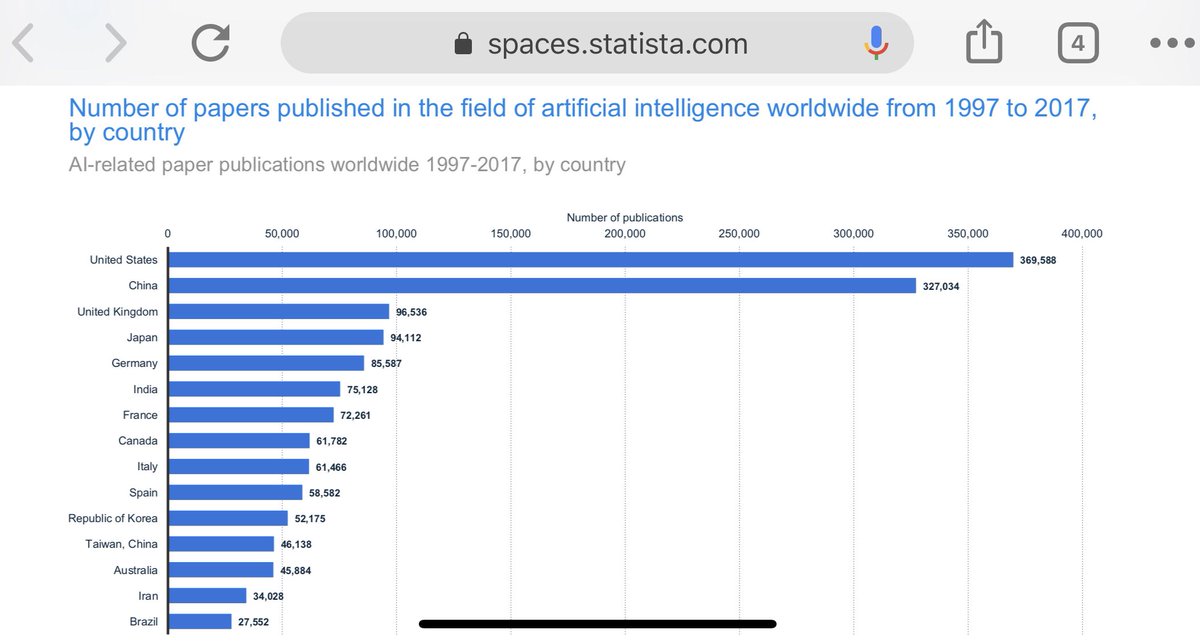This screenshot has width=1200, height=642.
Task: Click the Brazil bar showing 27,552
Action: [200, 621]
